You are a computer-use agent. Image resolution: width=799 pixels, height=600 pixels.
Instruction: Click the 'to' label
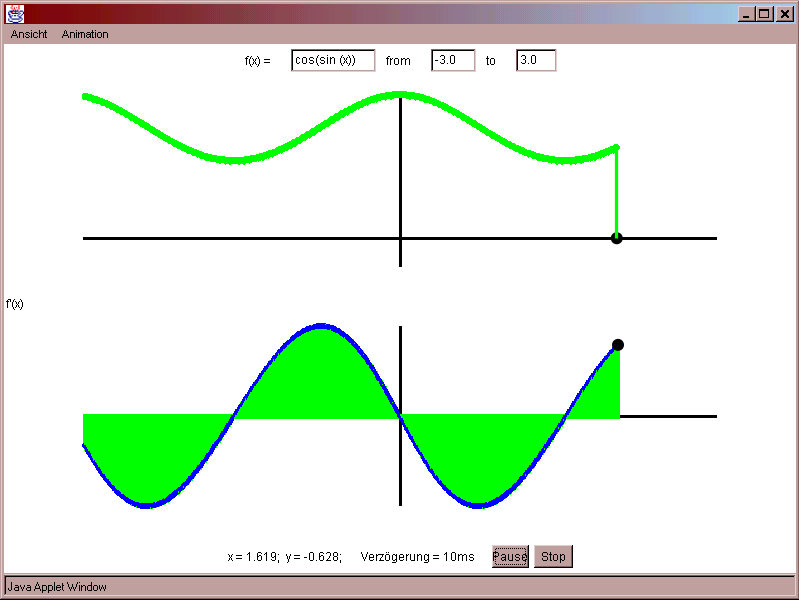pyautogui.click(x=490, y=61)
